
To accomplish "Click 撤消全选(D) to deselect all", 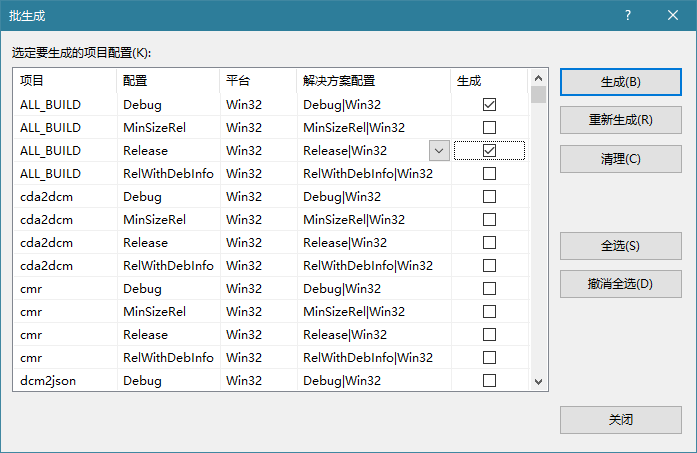I will [x=620, y=283].
